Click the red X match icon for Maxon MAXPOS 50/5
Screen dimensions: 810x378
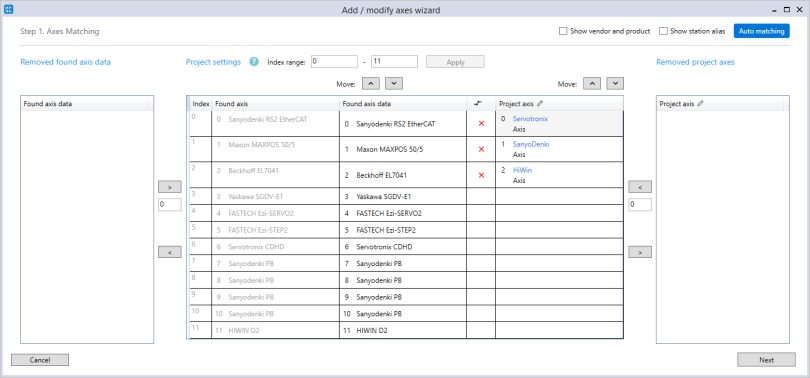tap(481, 149)
